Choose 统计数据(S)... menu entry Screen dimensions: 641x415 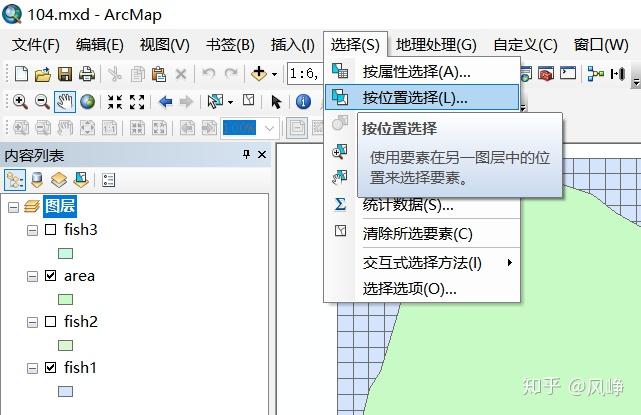[x=422, y=204]
